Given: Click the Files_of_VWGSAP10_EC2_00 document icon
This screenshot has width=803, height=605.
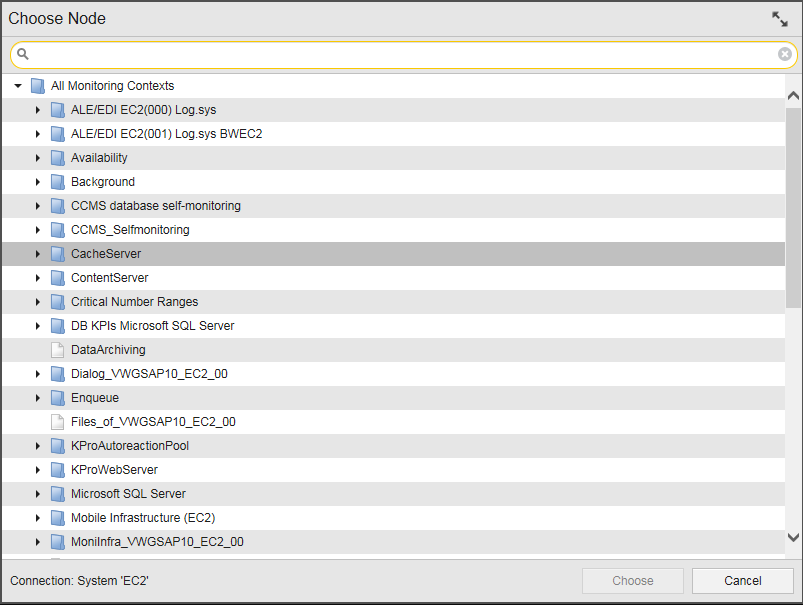Looking at the screenshot, I should tap(57, 422).
